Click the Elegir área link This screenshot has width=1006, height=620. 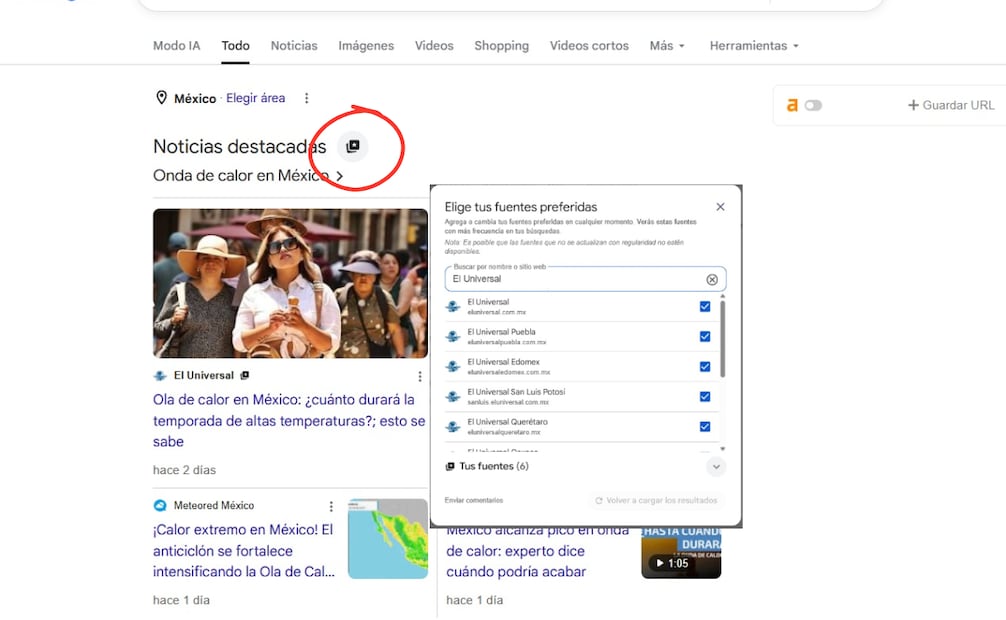255,98
